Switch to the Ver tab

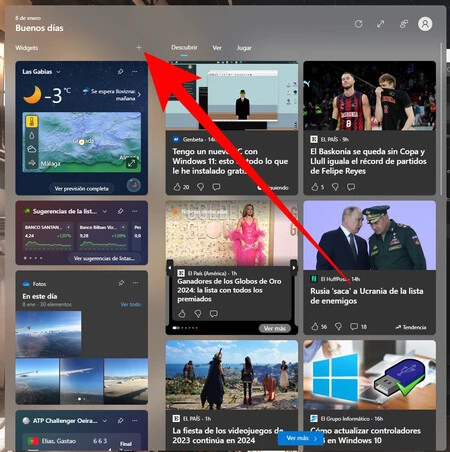(x=217, y=48)
